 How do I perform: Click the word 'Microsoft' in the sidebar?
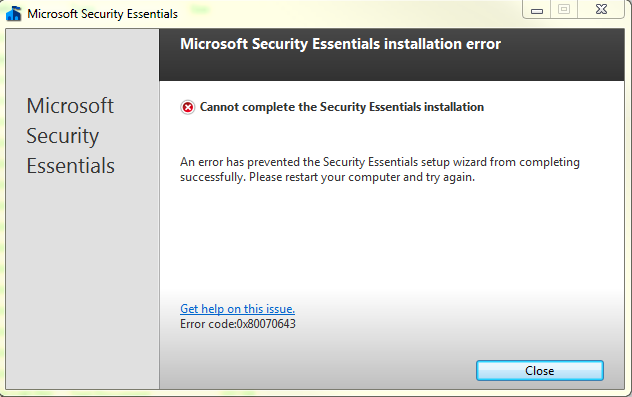(x=70, y=106)
